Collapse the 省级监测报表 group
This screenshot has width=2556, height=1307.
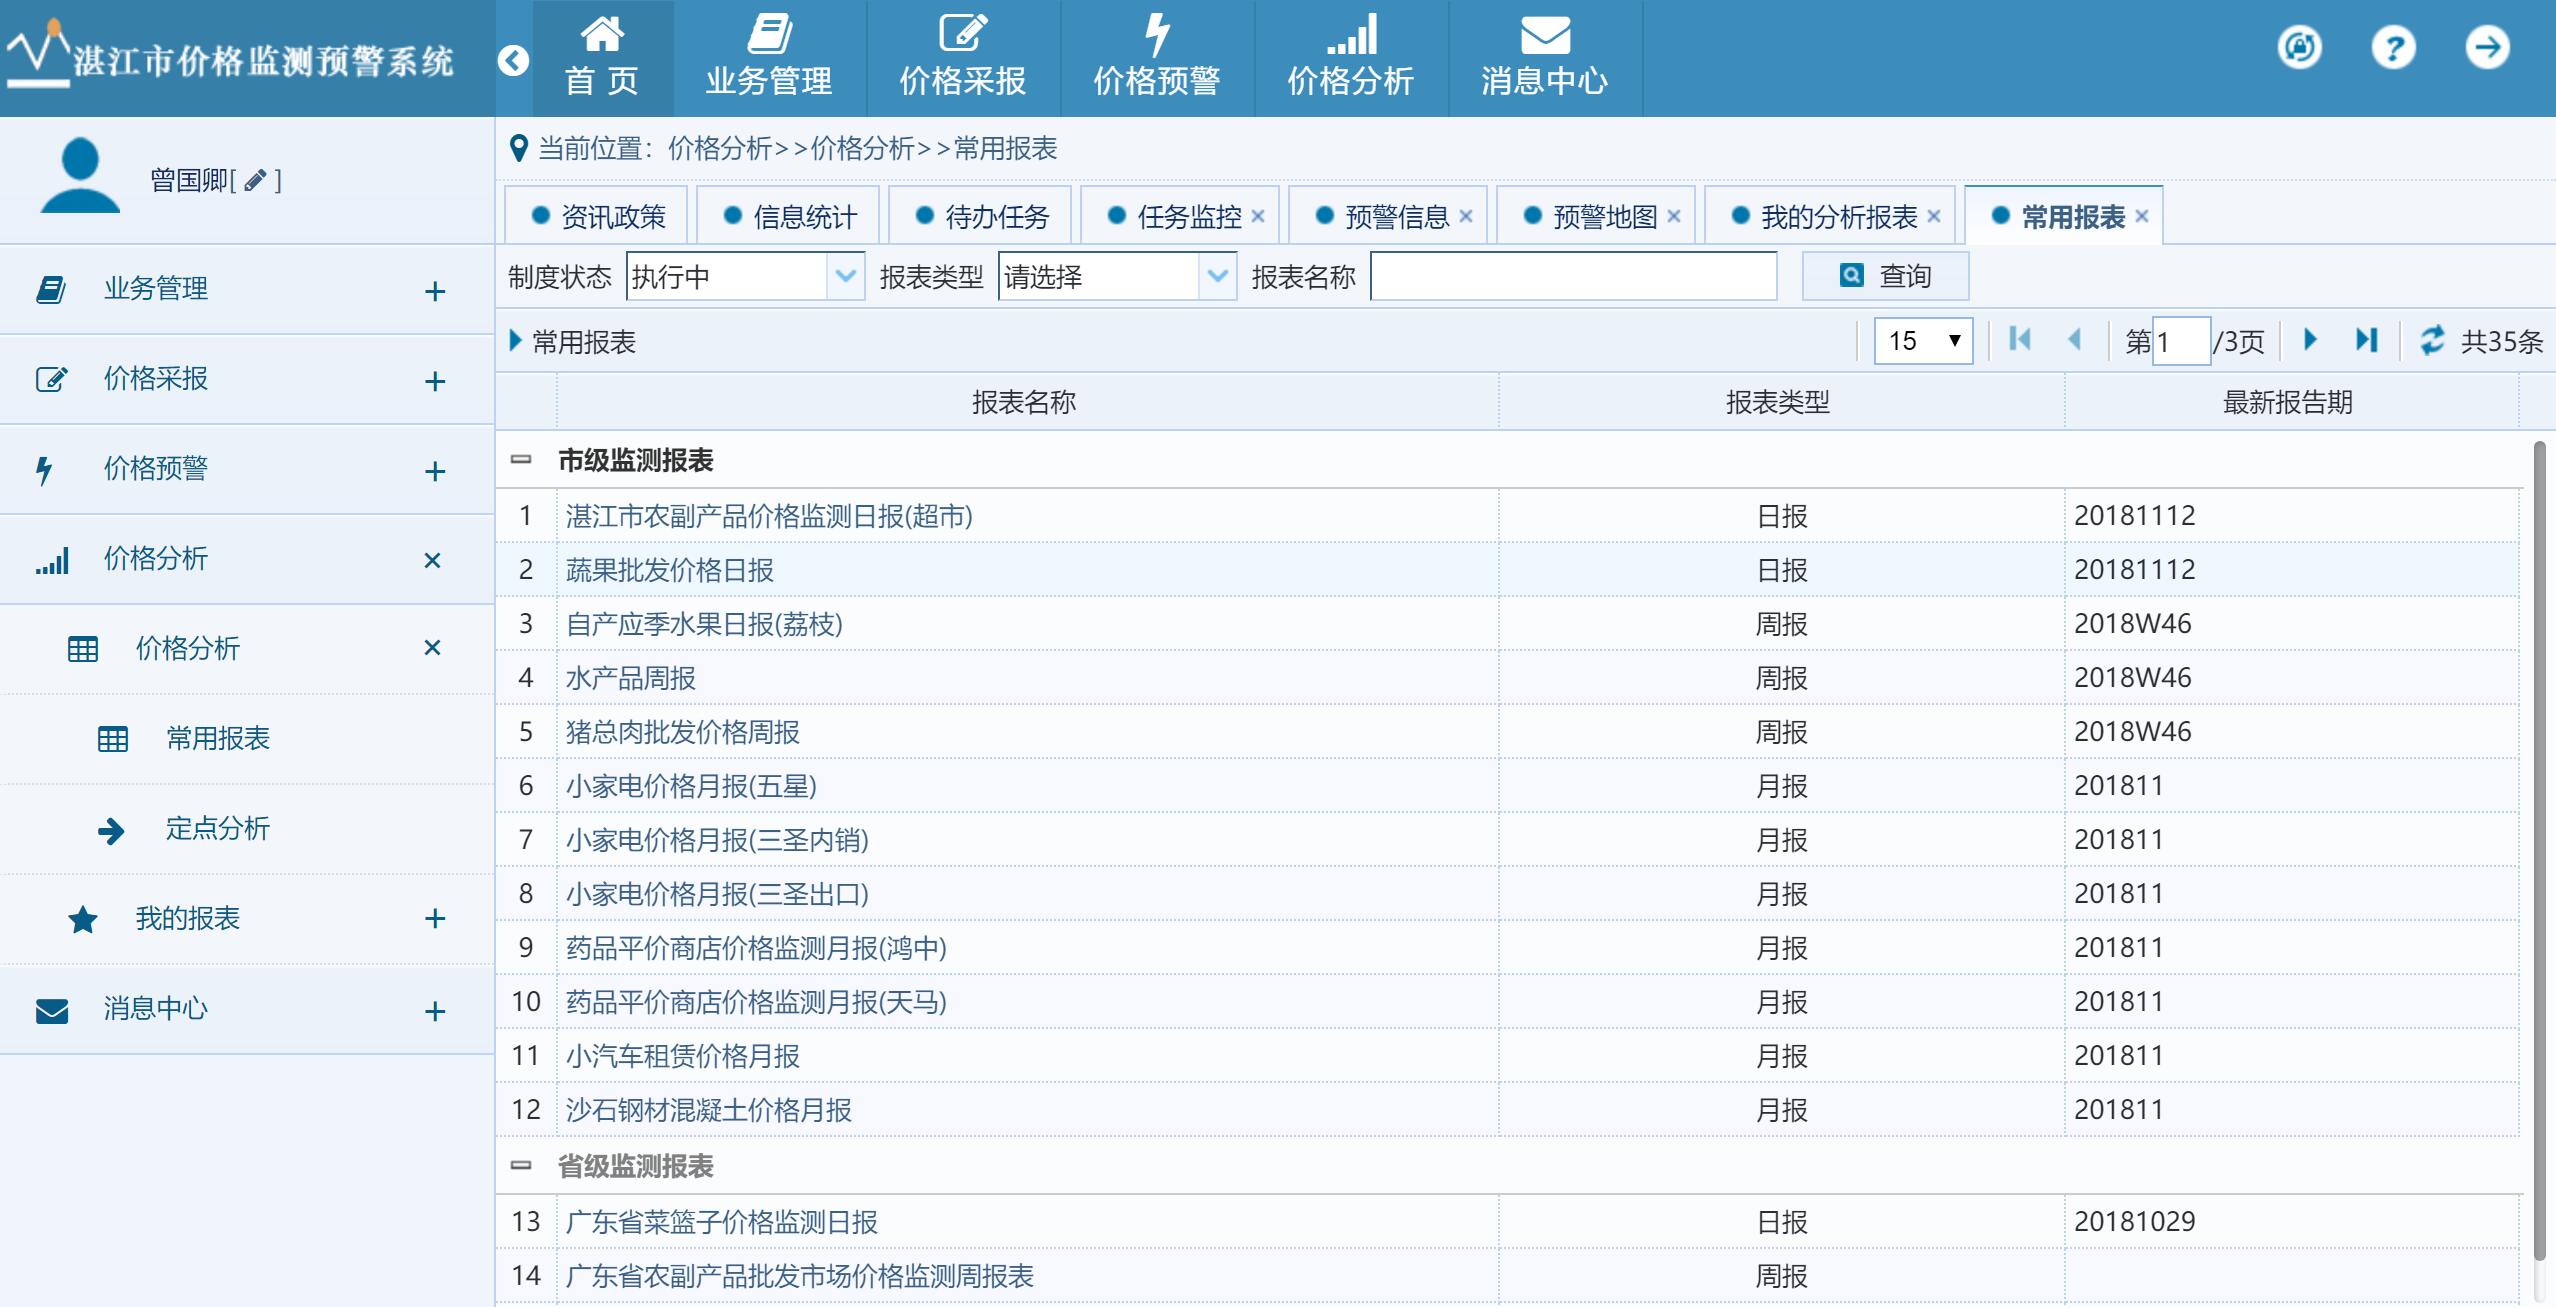click(521, 1165)
